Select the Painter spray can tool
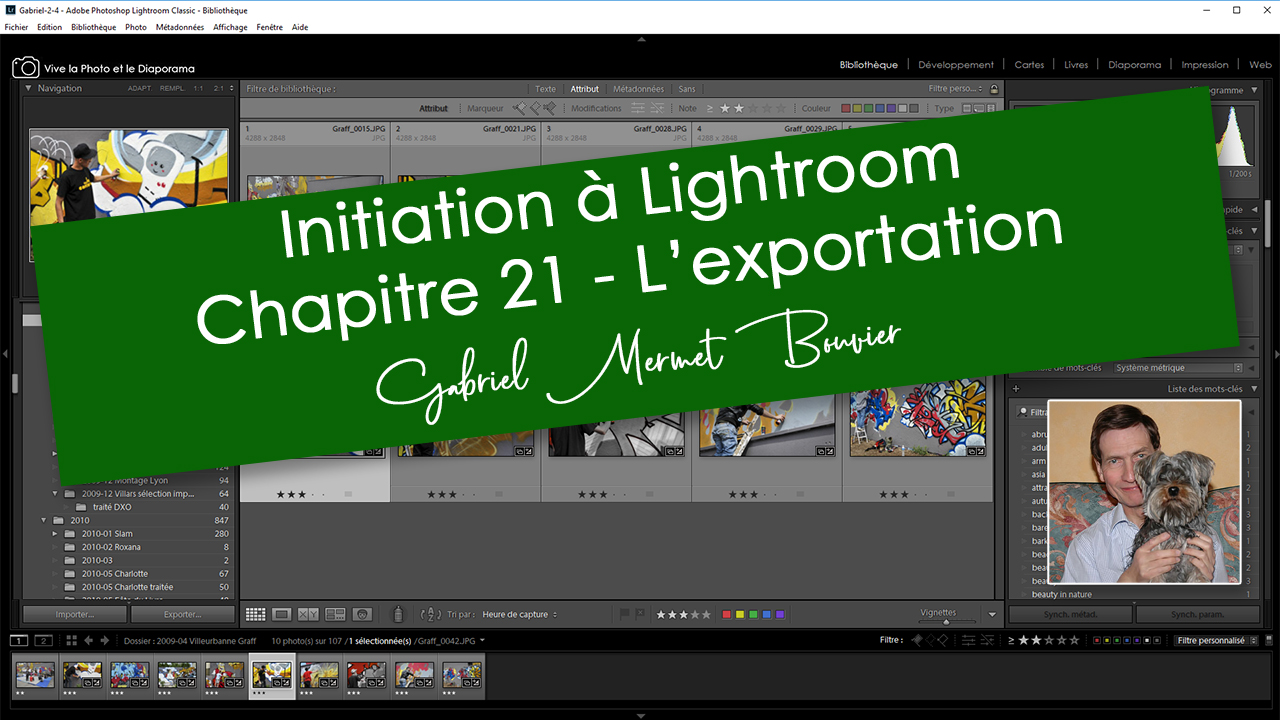 [x=397, y=614]
